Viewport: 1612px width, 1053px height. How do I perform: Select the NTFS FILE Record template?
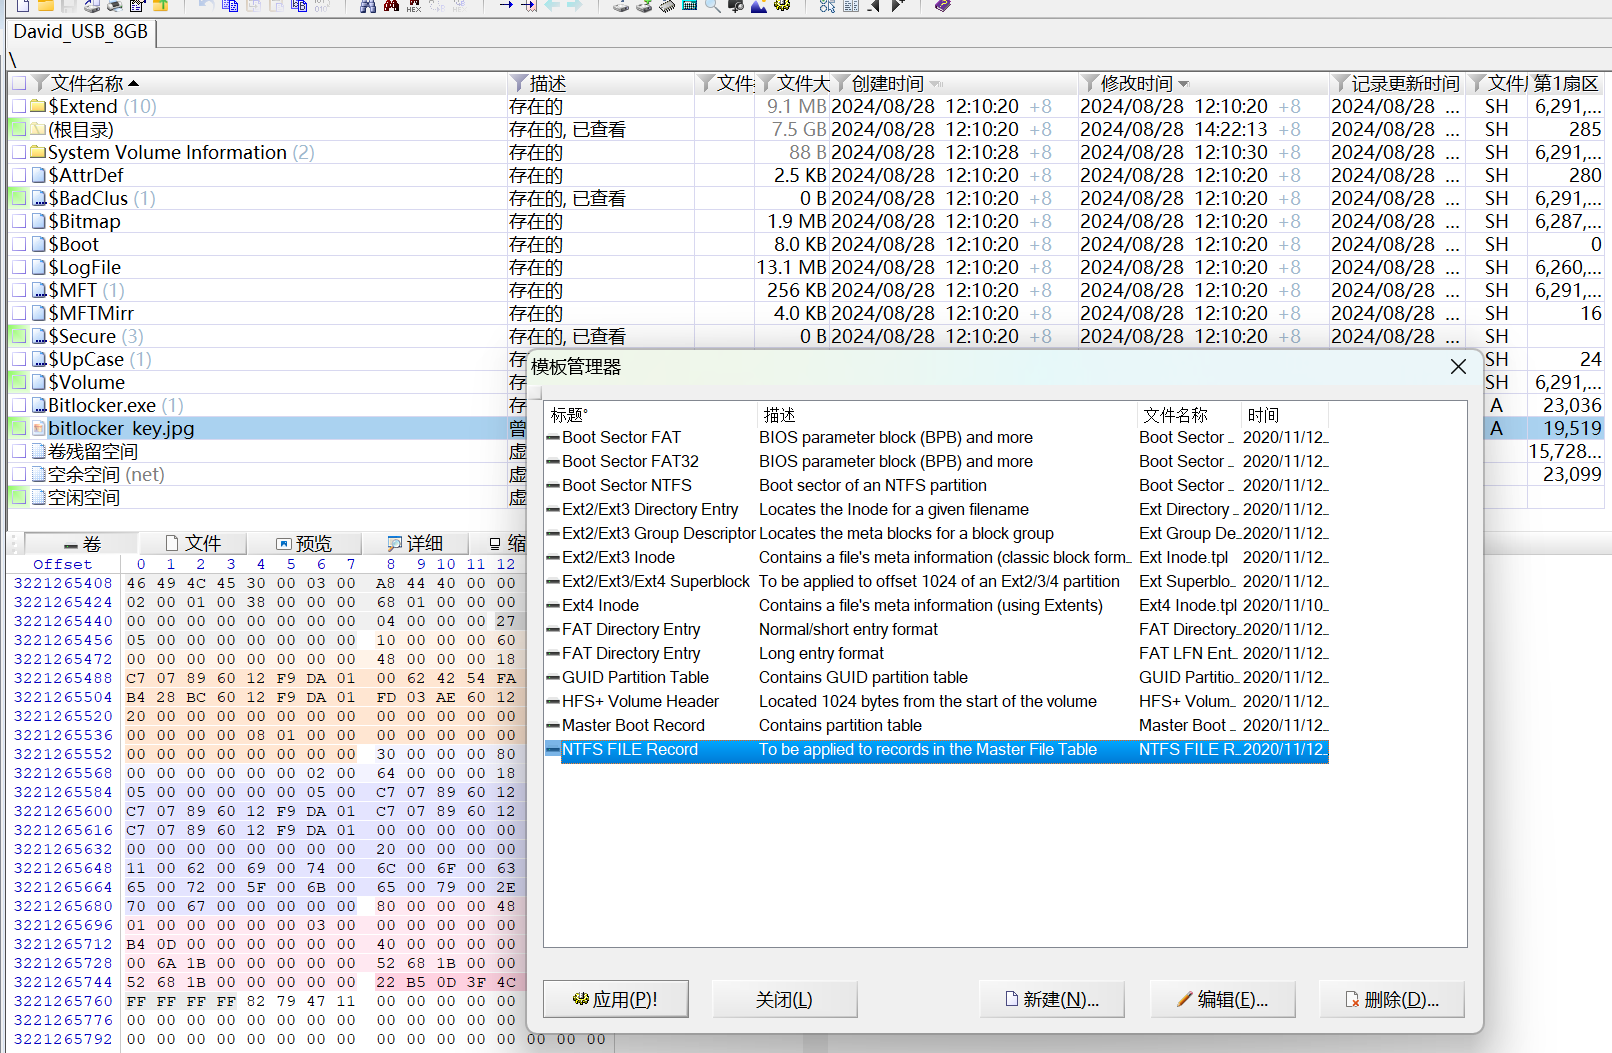937,749
